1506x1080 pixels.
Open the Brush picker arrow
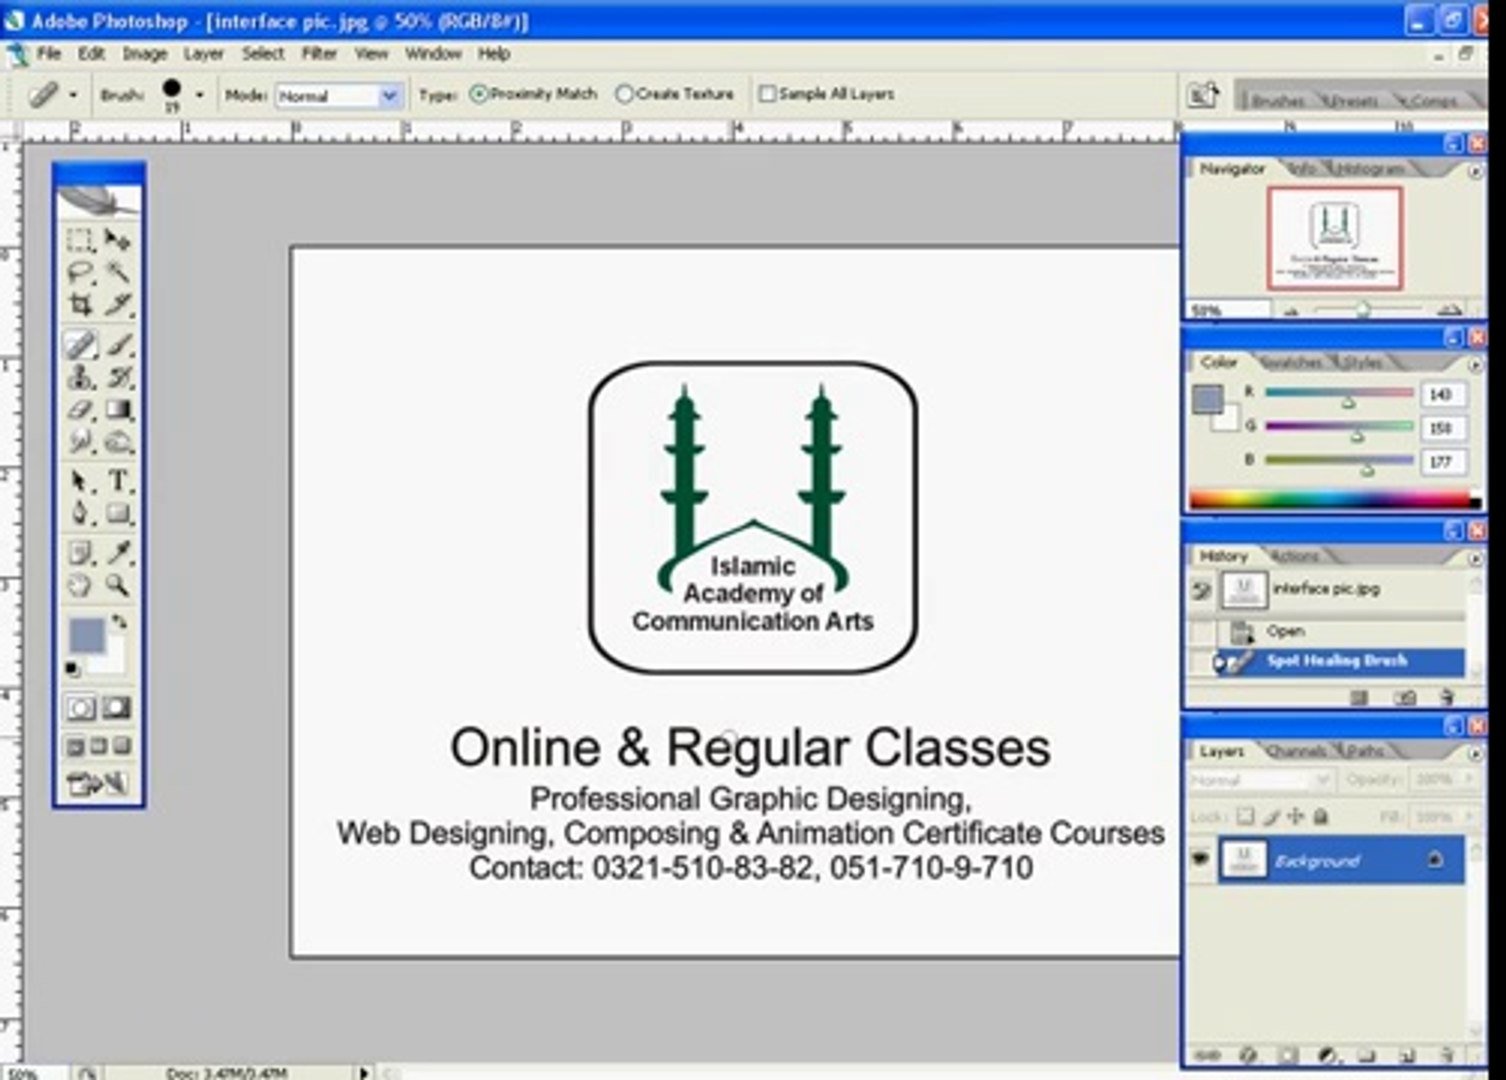(x=199, y=95)
